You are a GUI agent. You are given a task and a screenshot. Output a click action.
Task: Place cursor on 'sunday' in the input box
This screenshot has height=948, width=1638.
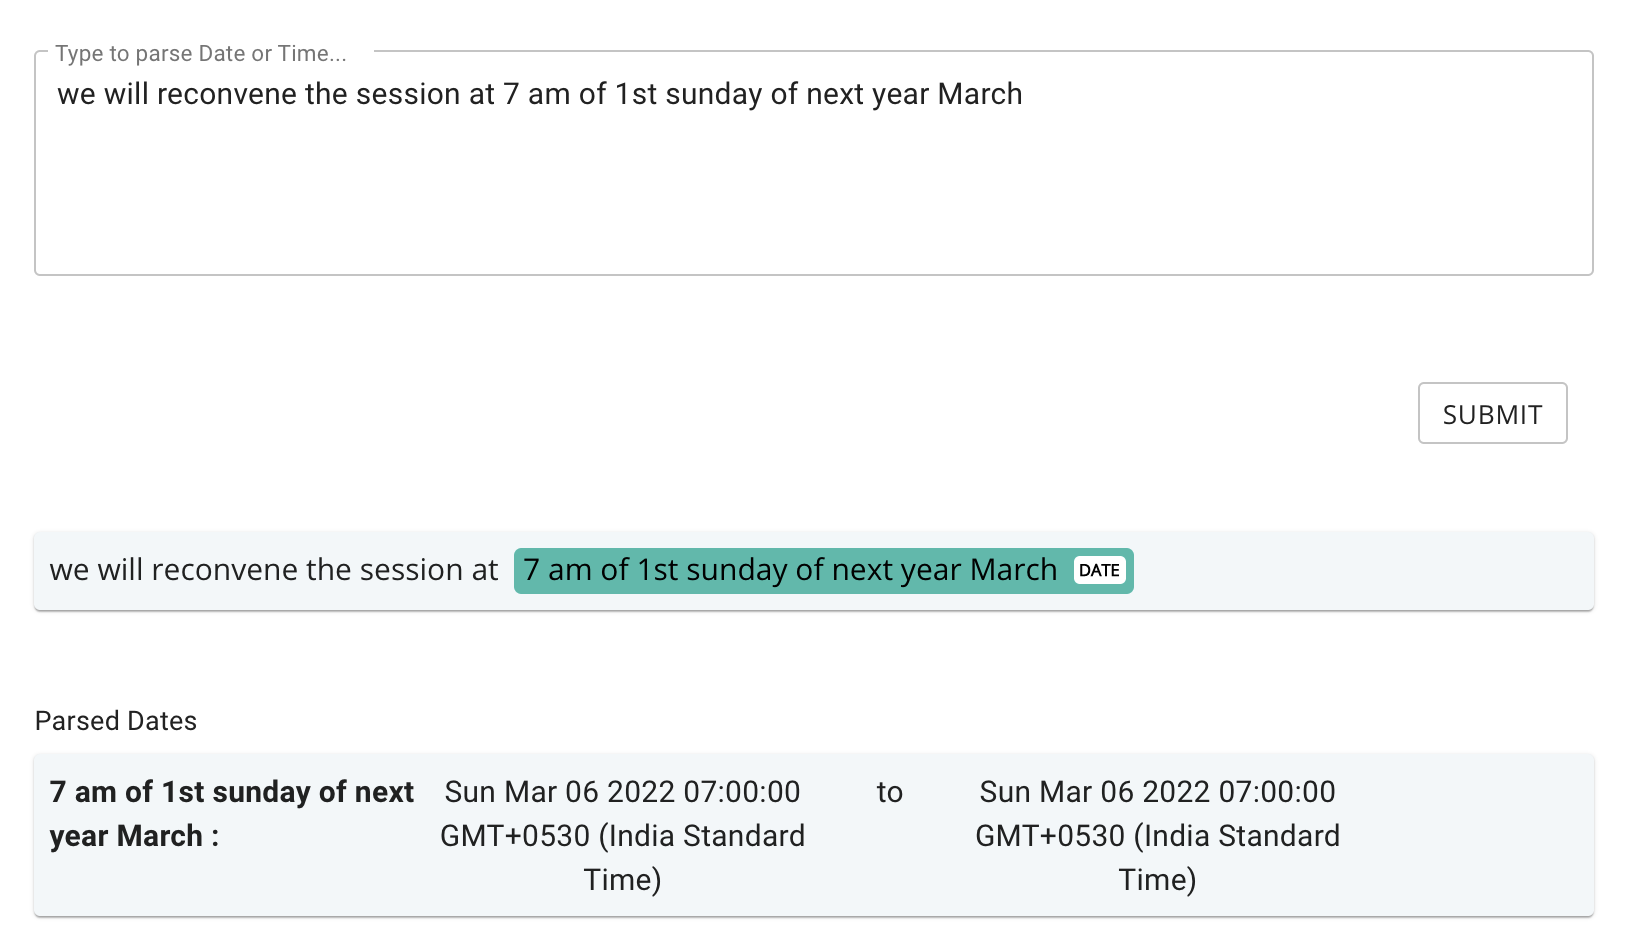713,94
